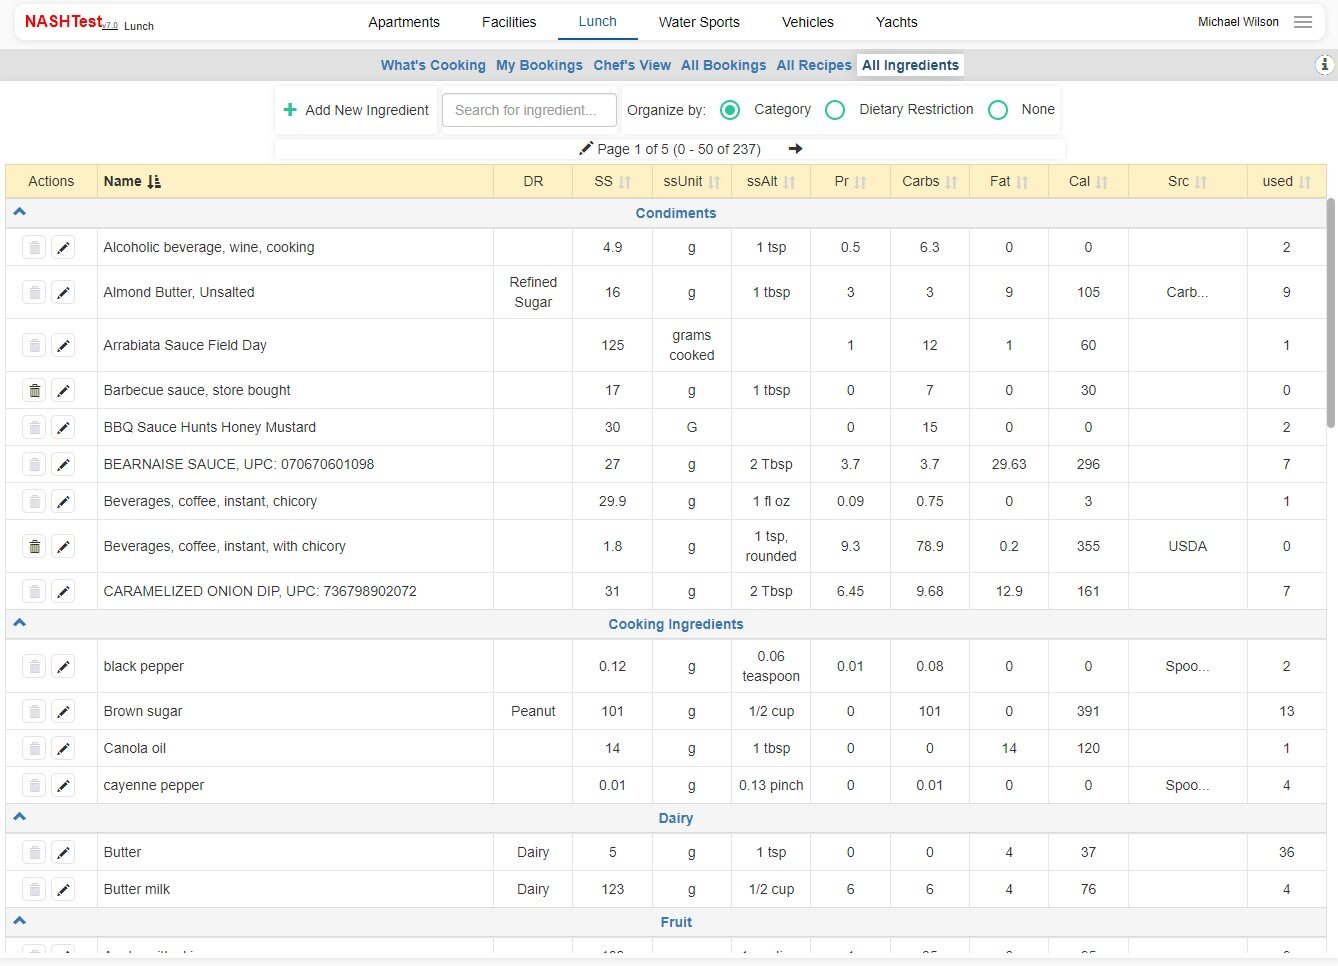The width and height of the screenshot is (1338, 966).
Task: Switch to What's Cooking tab
Action: 433,65
